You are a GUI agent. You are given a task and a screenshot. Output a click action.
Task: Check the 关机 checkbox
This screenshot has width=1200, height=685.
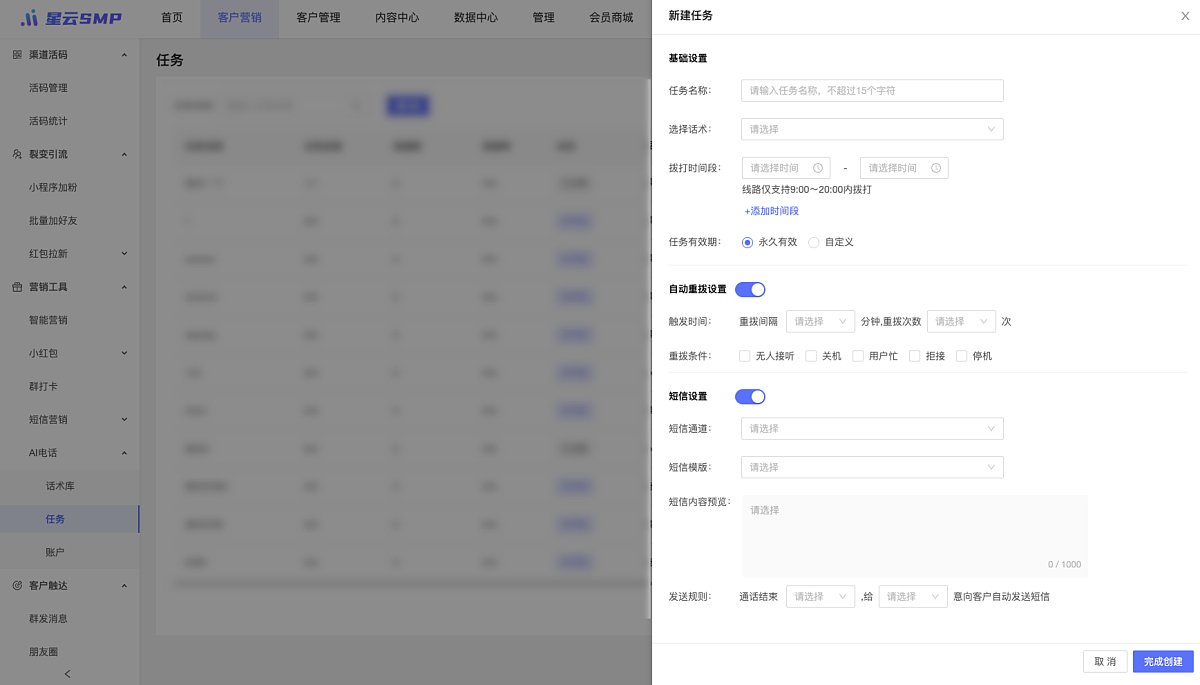pyautogui.click(x=811, y=356)
